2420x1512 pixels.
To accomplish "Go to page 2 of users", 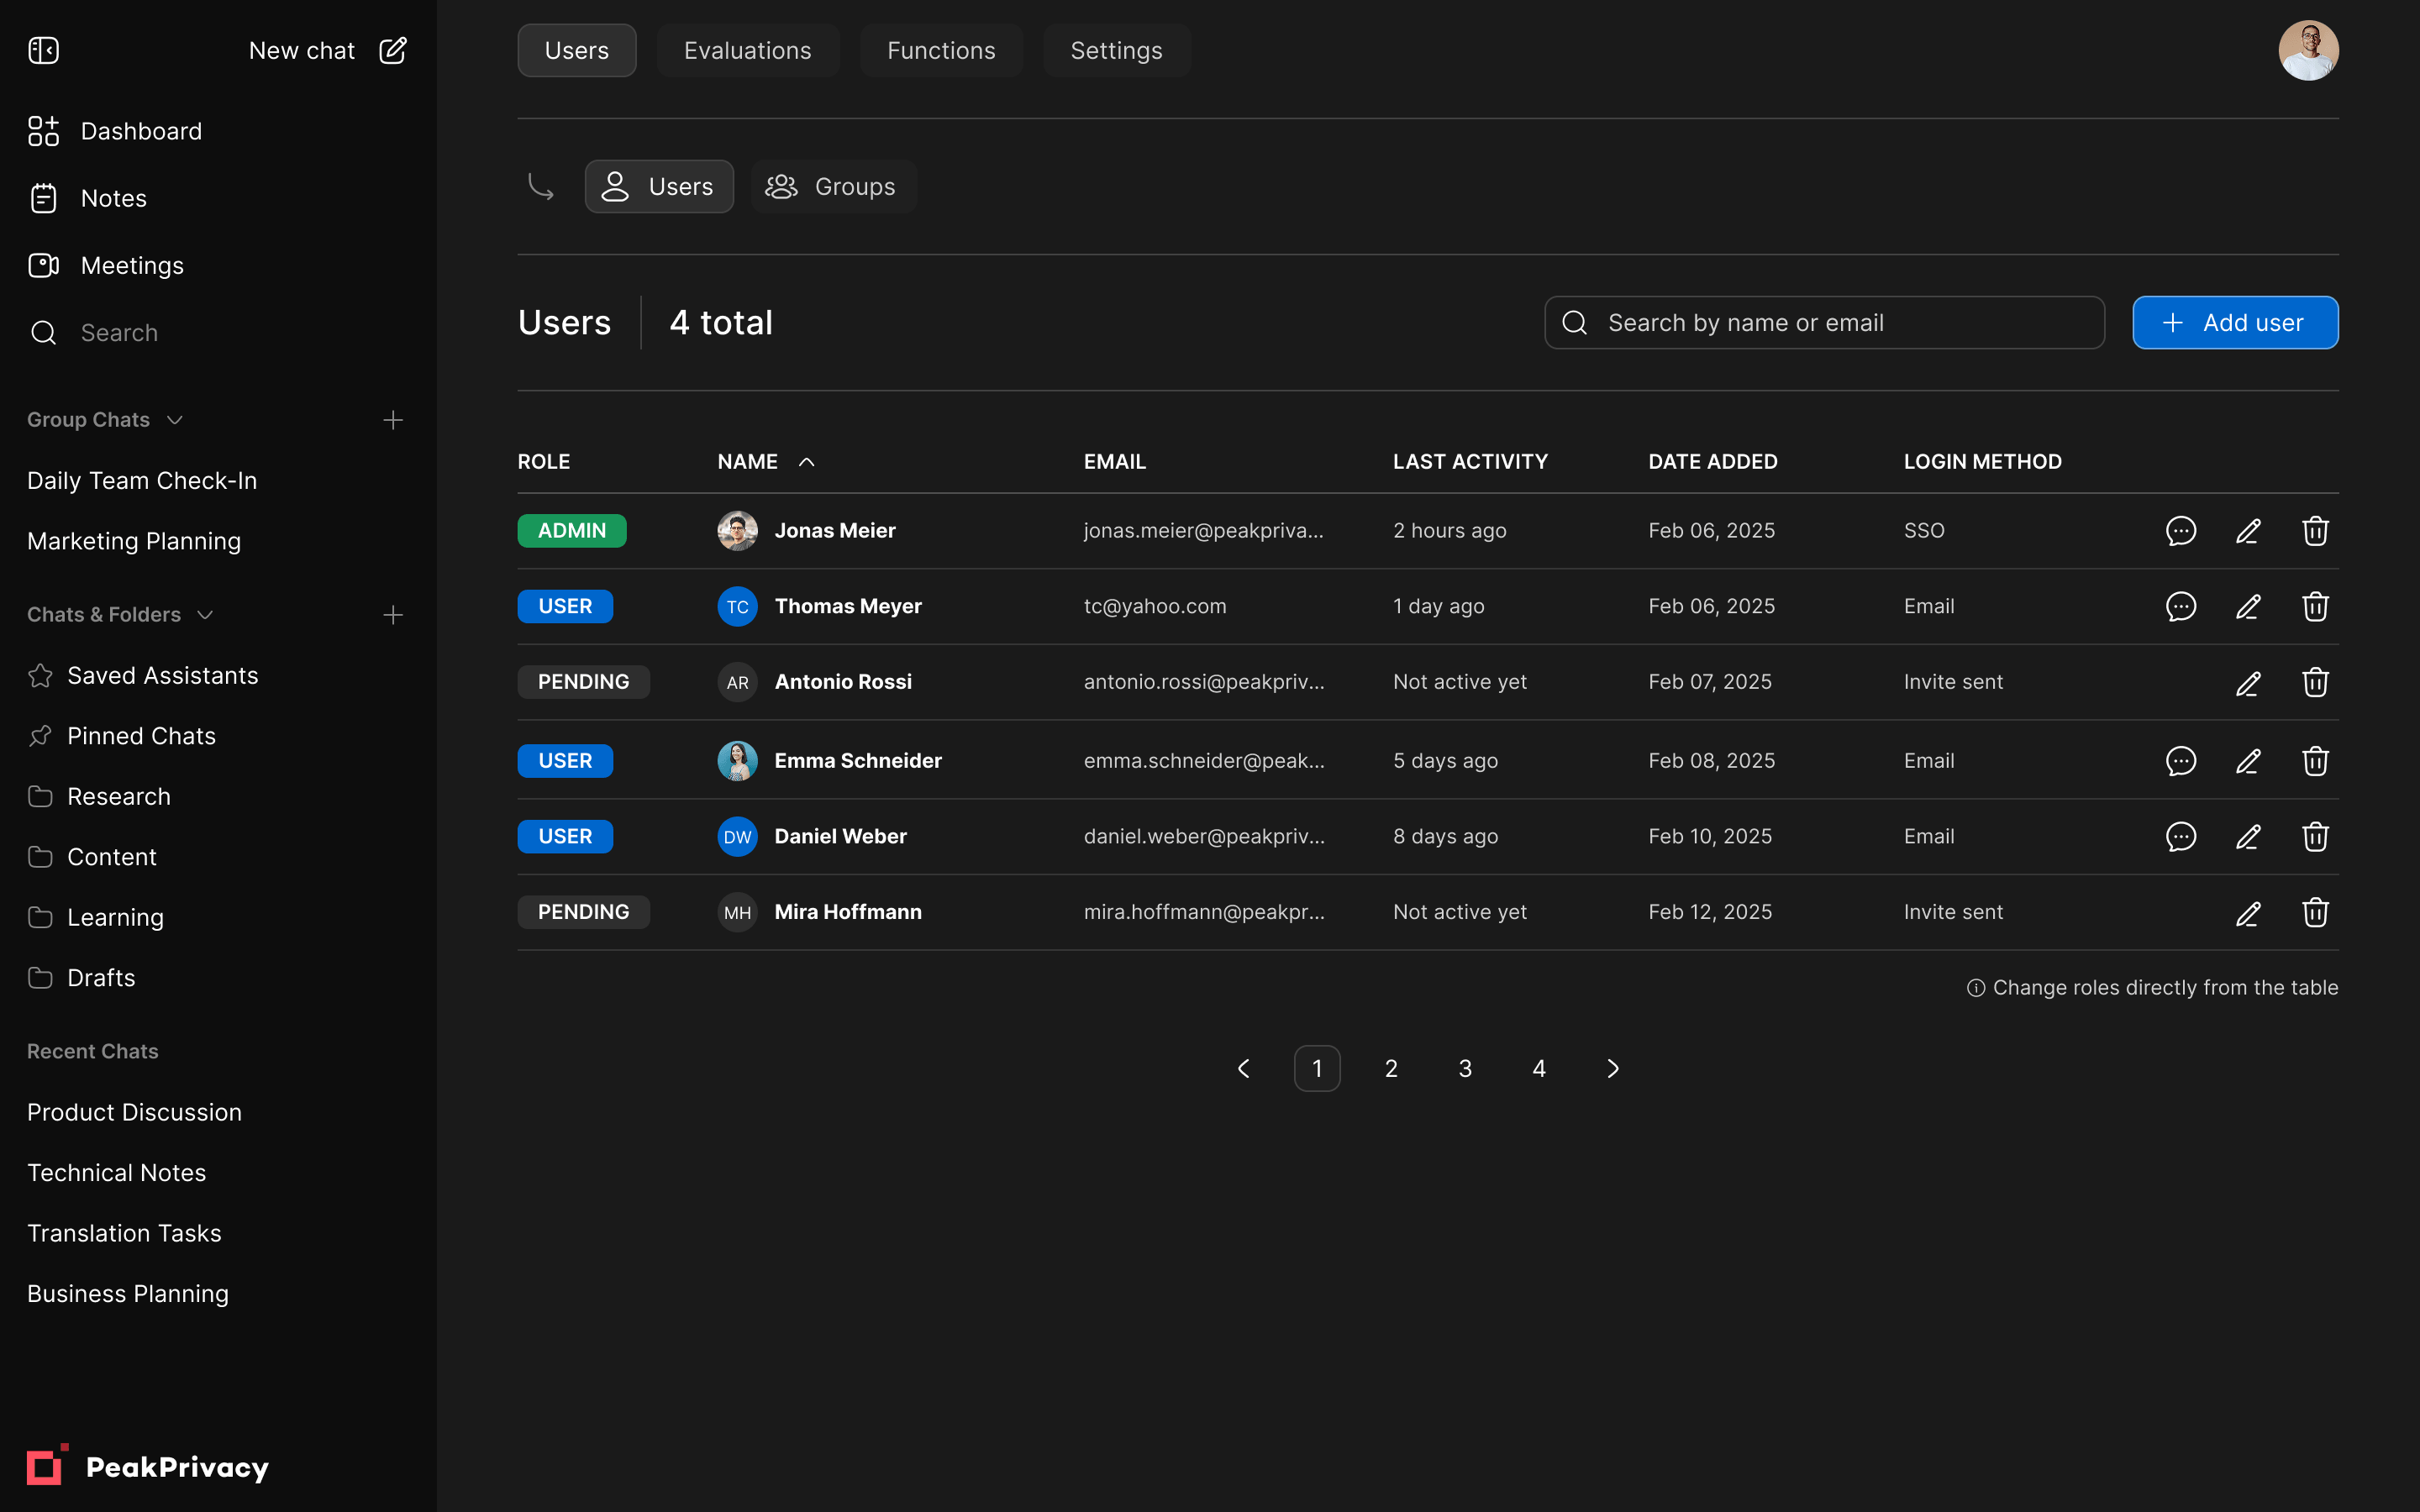I will click(1391, 1069).
